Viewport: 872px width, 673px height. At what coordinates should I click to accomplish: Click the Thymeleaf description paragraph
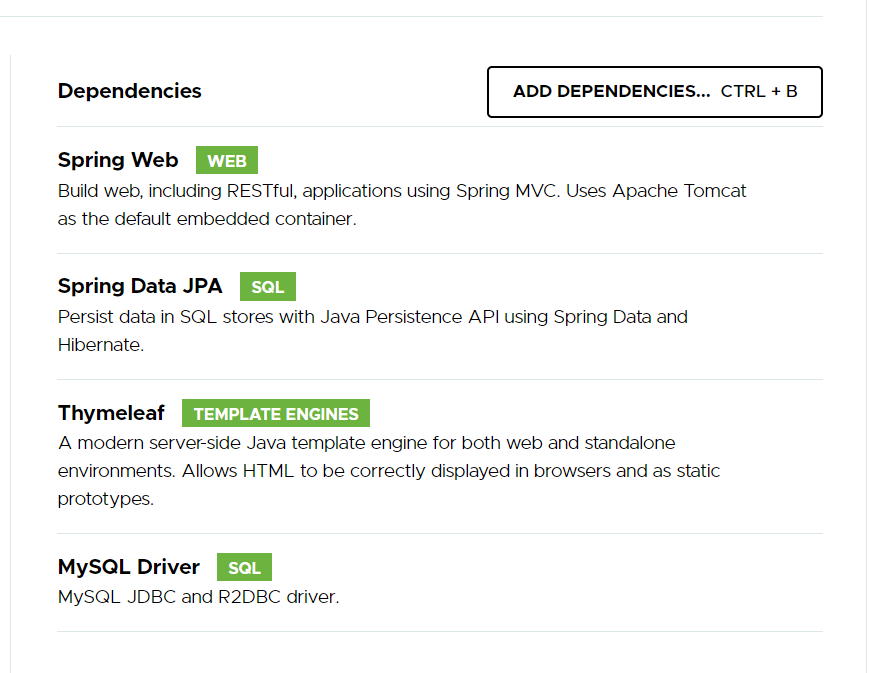(x=388, y=470)
